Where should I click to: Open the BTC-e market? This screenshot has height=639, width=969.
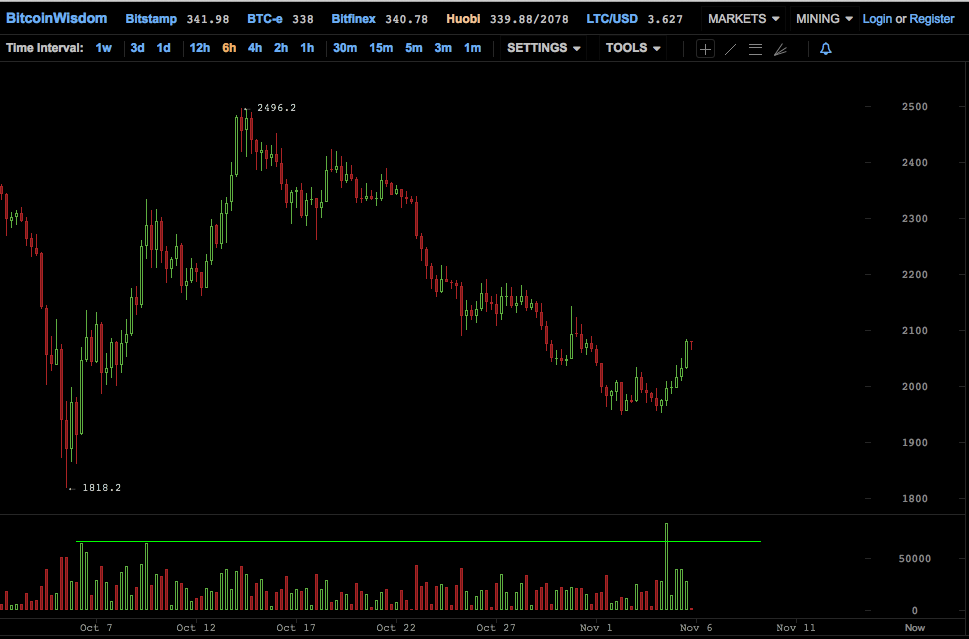[264, 19]
